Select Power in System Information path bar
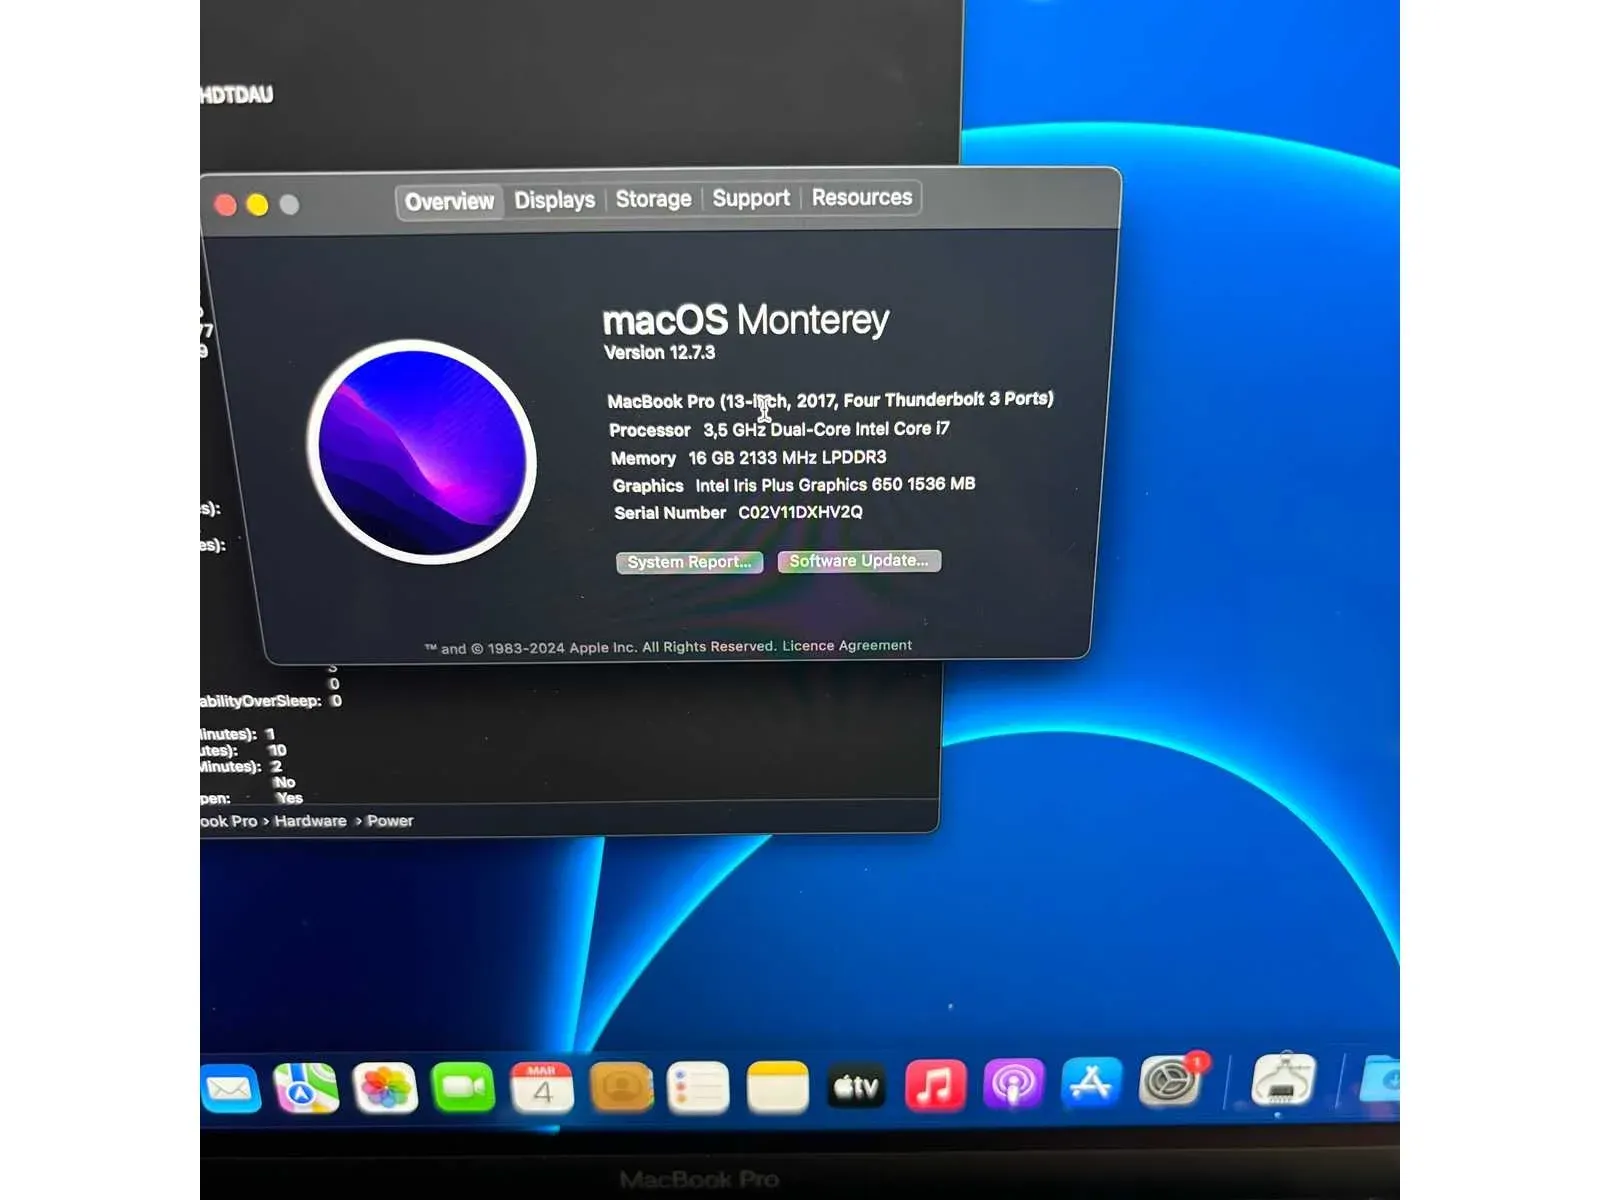Screen dimensions: 1600x1200 [390, 821]
